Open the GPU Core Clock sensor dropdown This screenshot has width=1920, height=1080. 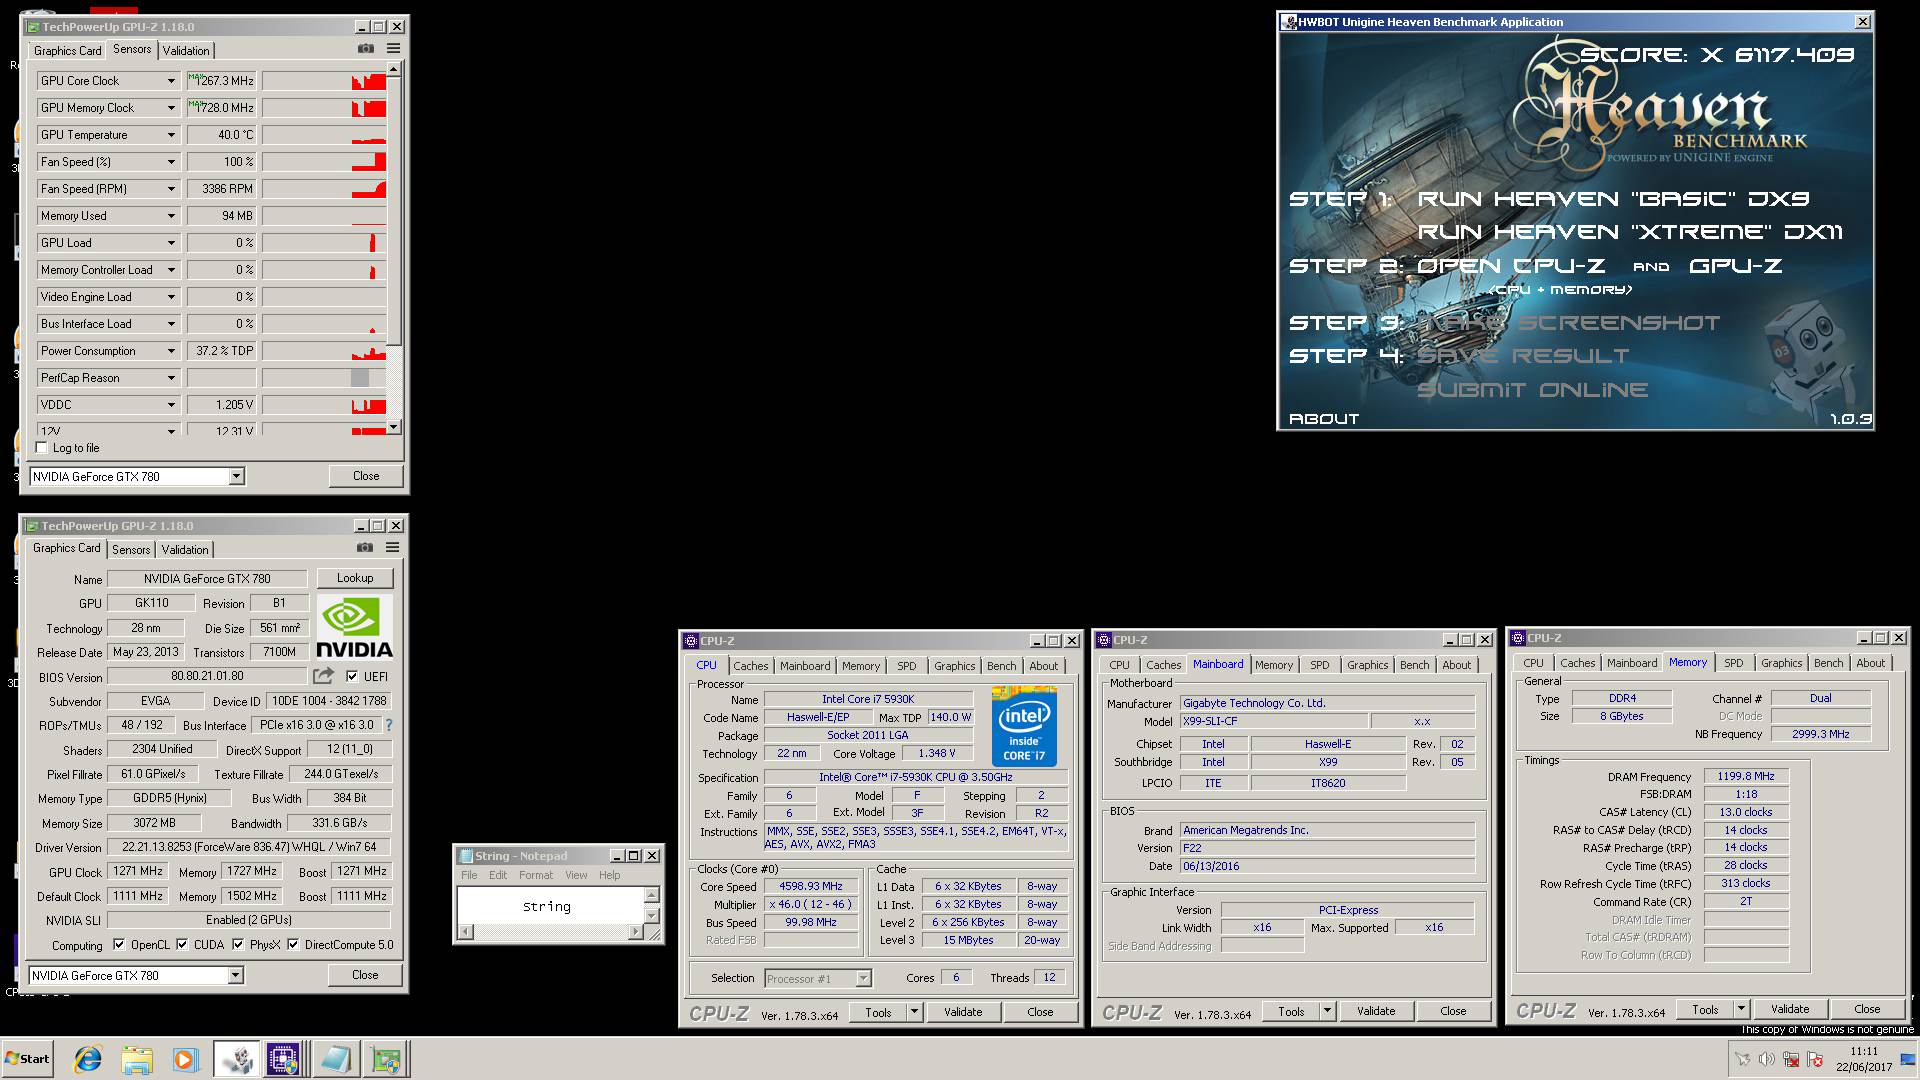[x=171, y=81]
